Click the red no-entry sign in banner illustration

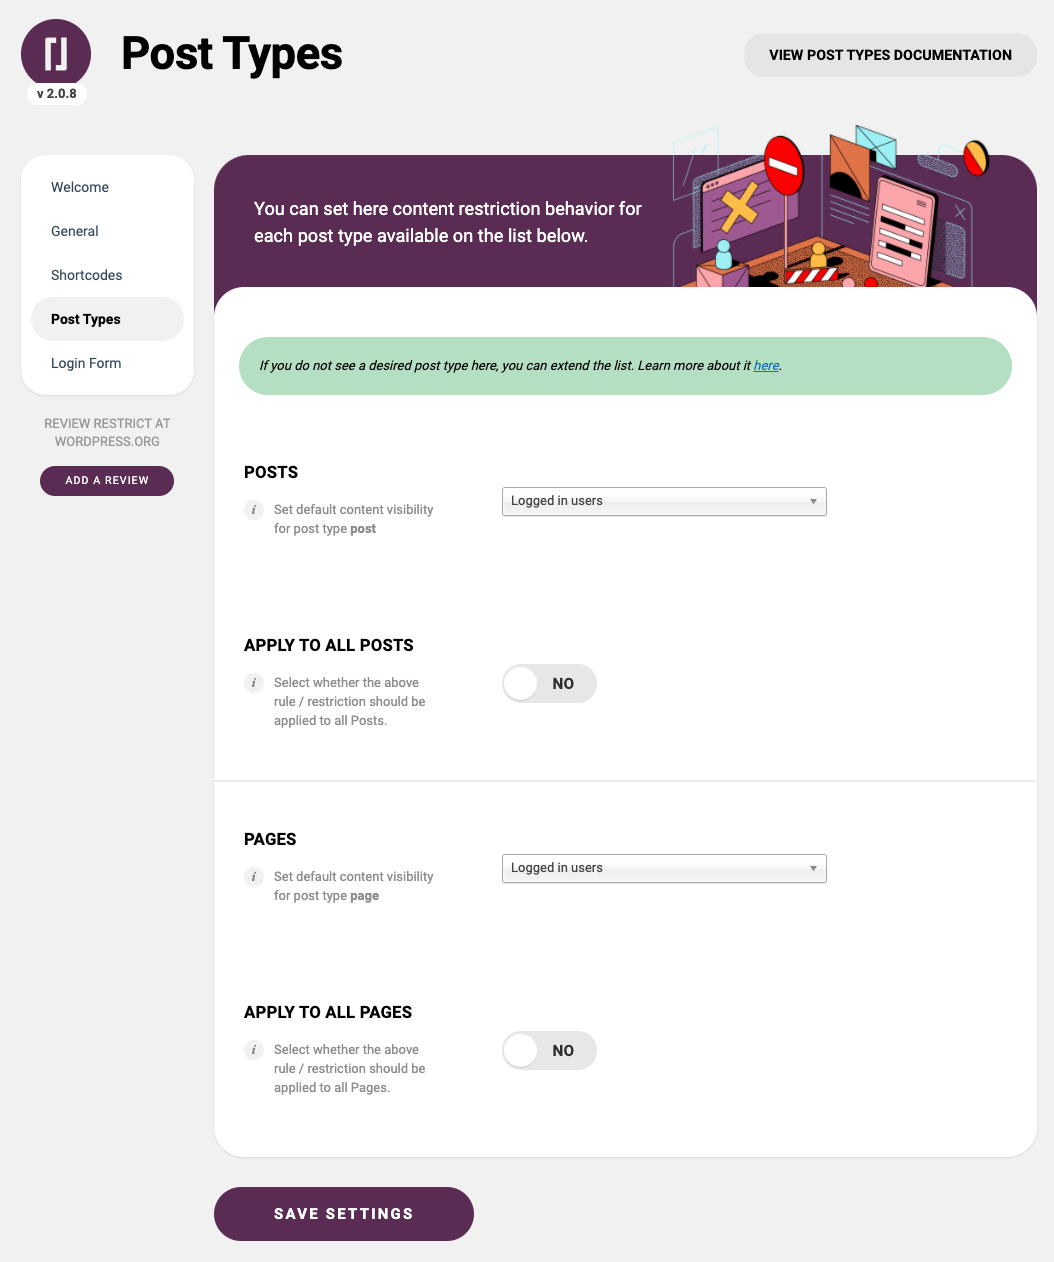(x=784, y=165)
